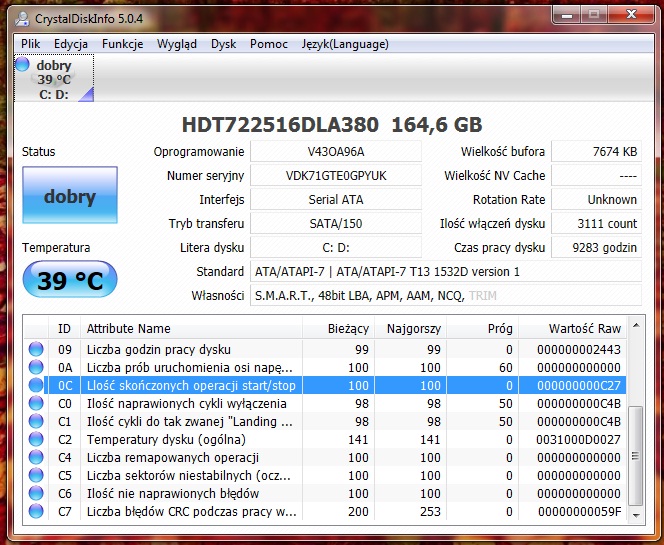Click the large dobry health status button

(x=70, y=195)
